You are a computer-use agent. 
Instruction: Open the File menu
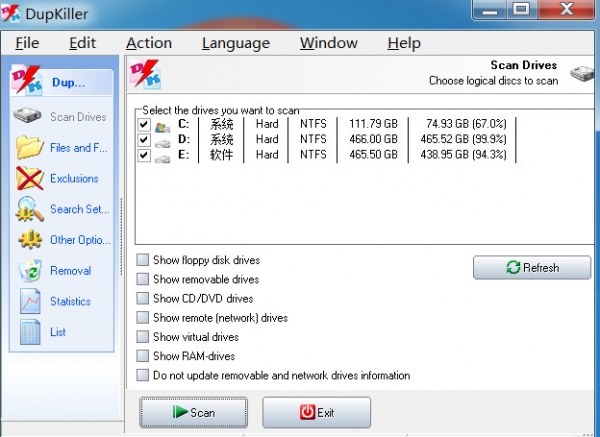(27, 43)
